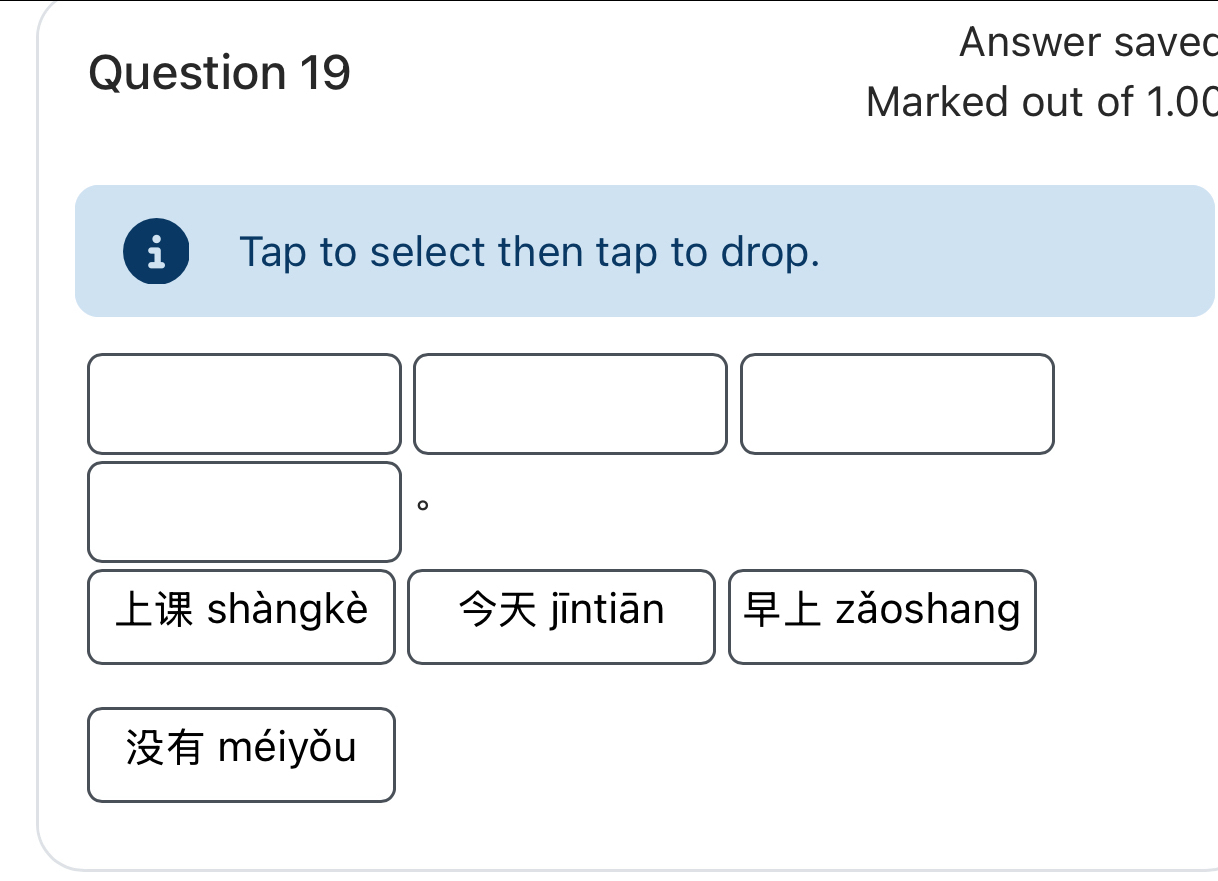The height and width of the screenshot is (881, 1218).
Task: Click the Tap to select instruction text
Action: point(530,252)
